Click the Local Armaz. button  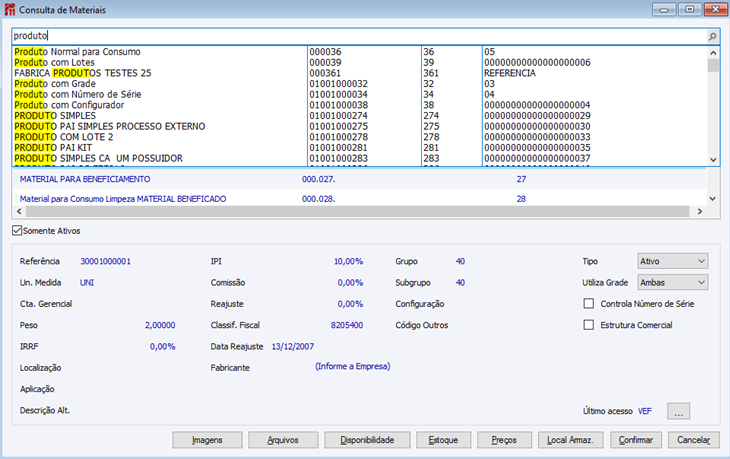point(570,440)
